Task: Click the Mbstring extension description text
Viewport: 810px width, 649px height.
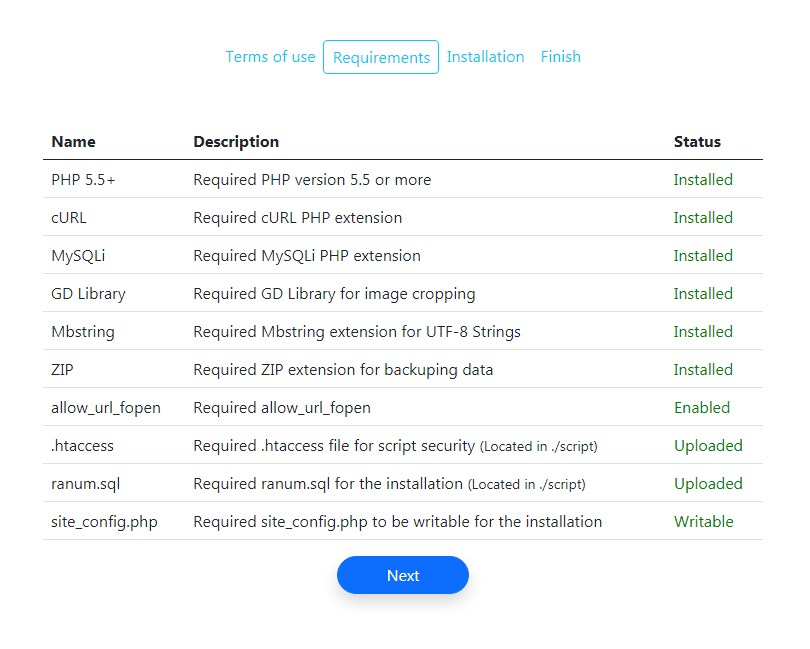Action: (x=356, y=332)
